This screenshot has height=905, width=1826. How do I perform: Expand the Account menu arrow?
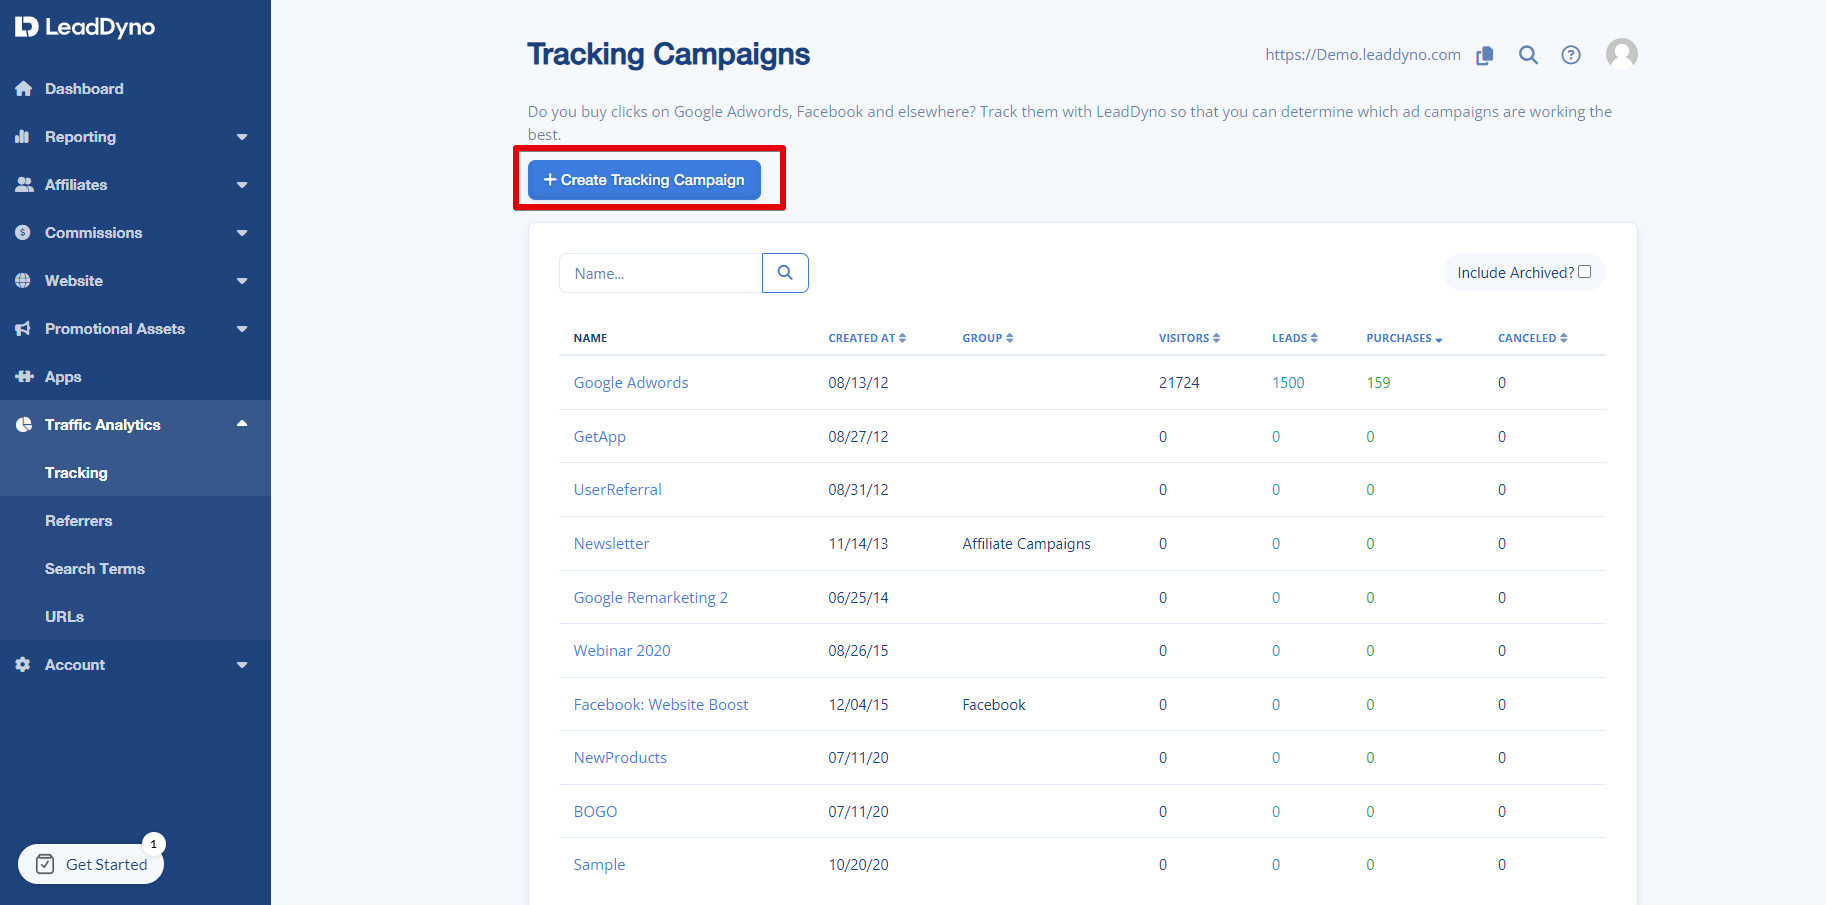pos(242,665)
